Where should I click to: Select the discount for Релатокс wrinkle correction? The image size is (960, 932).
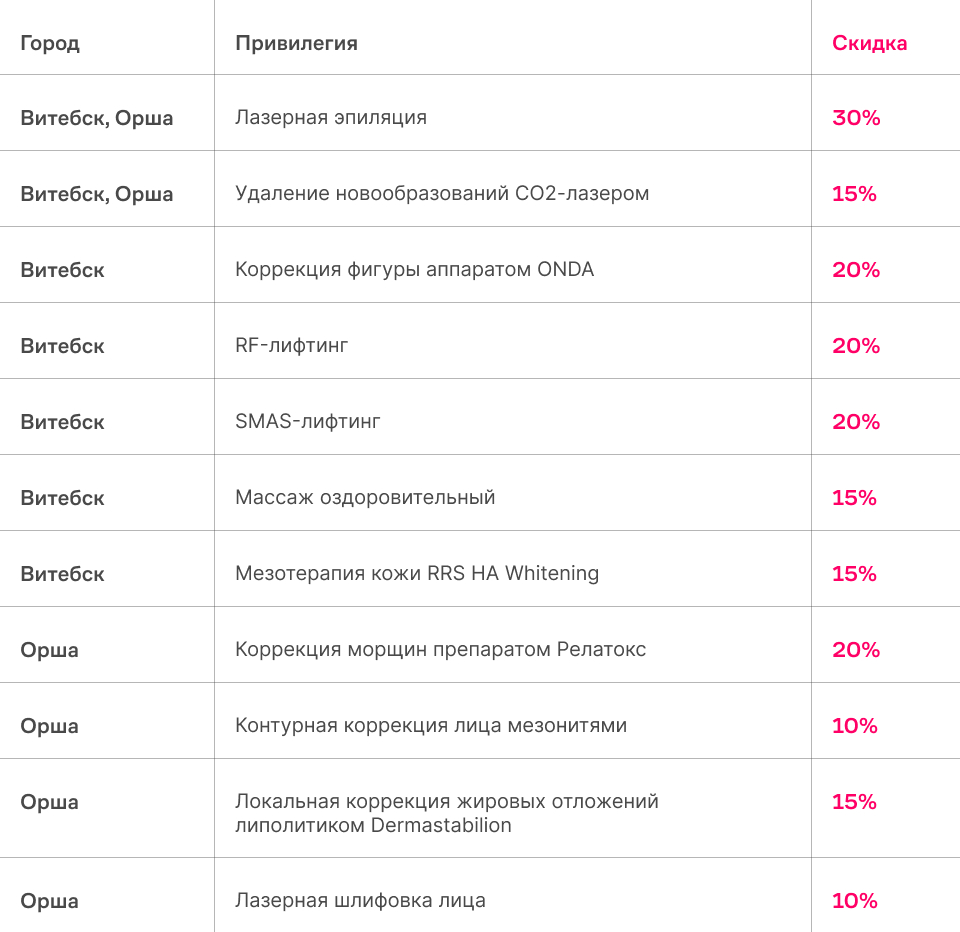(x=856, y=650)
